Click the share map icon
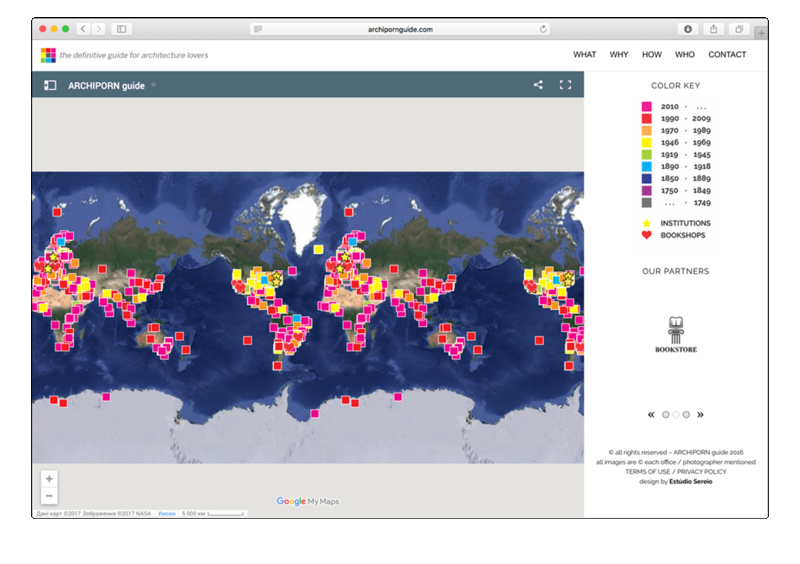The width and height of the screenshot is (800, 564). 538,85
